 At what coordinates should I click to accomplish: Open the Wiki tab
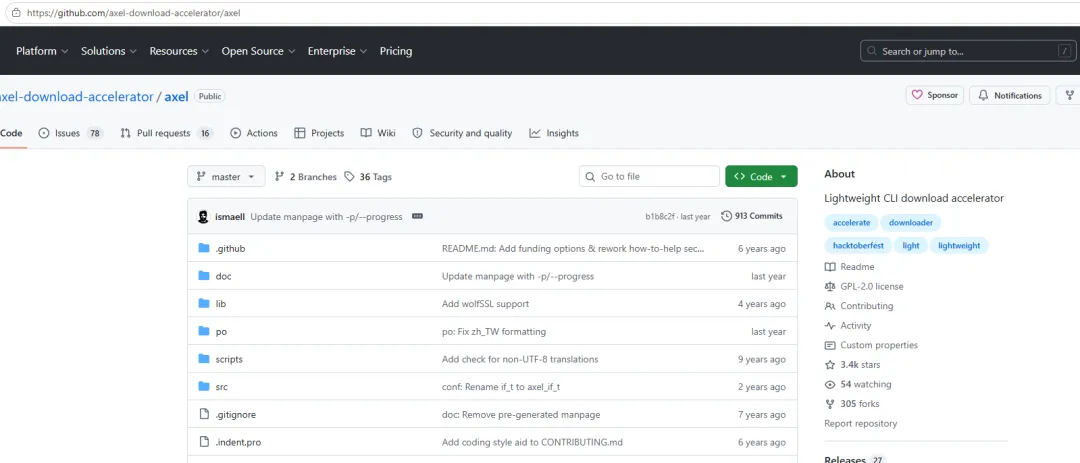[x=378, y=133]
